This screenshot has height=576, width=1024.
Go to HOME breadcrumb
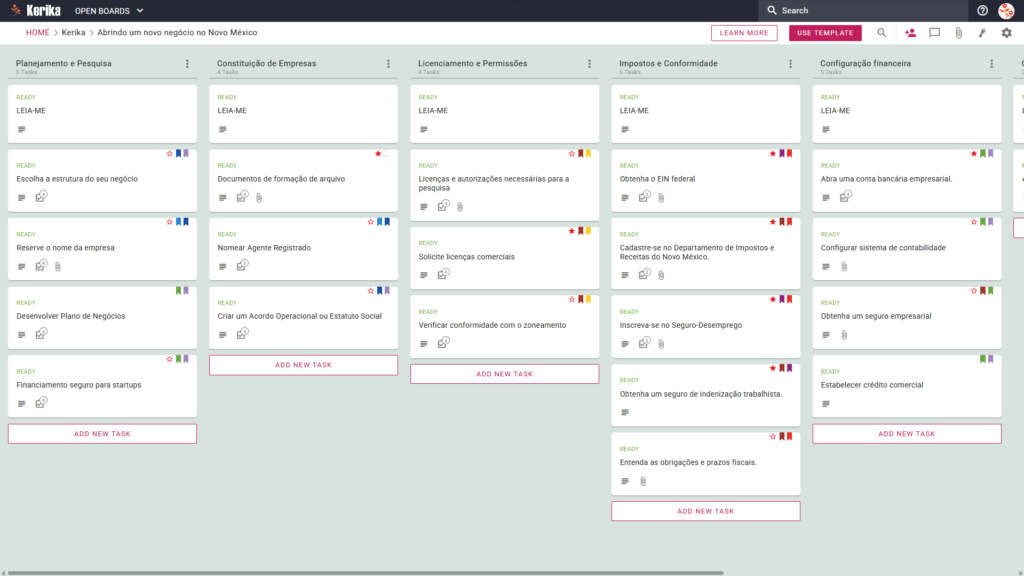click(x=38, y=33)
